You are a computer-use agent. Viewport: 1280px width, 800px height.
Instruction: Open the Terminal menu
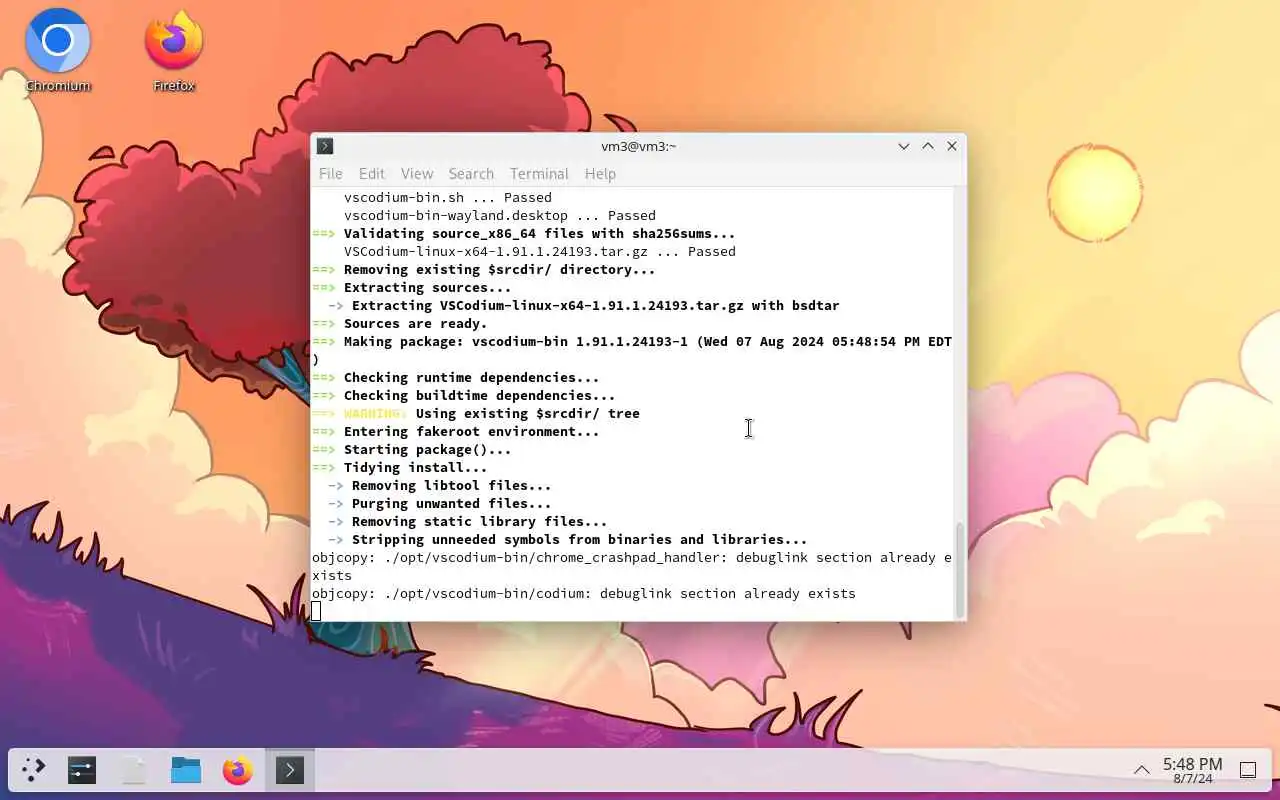pos(539,173)
